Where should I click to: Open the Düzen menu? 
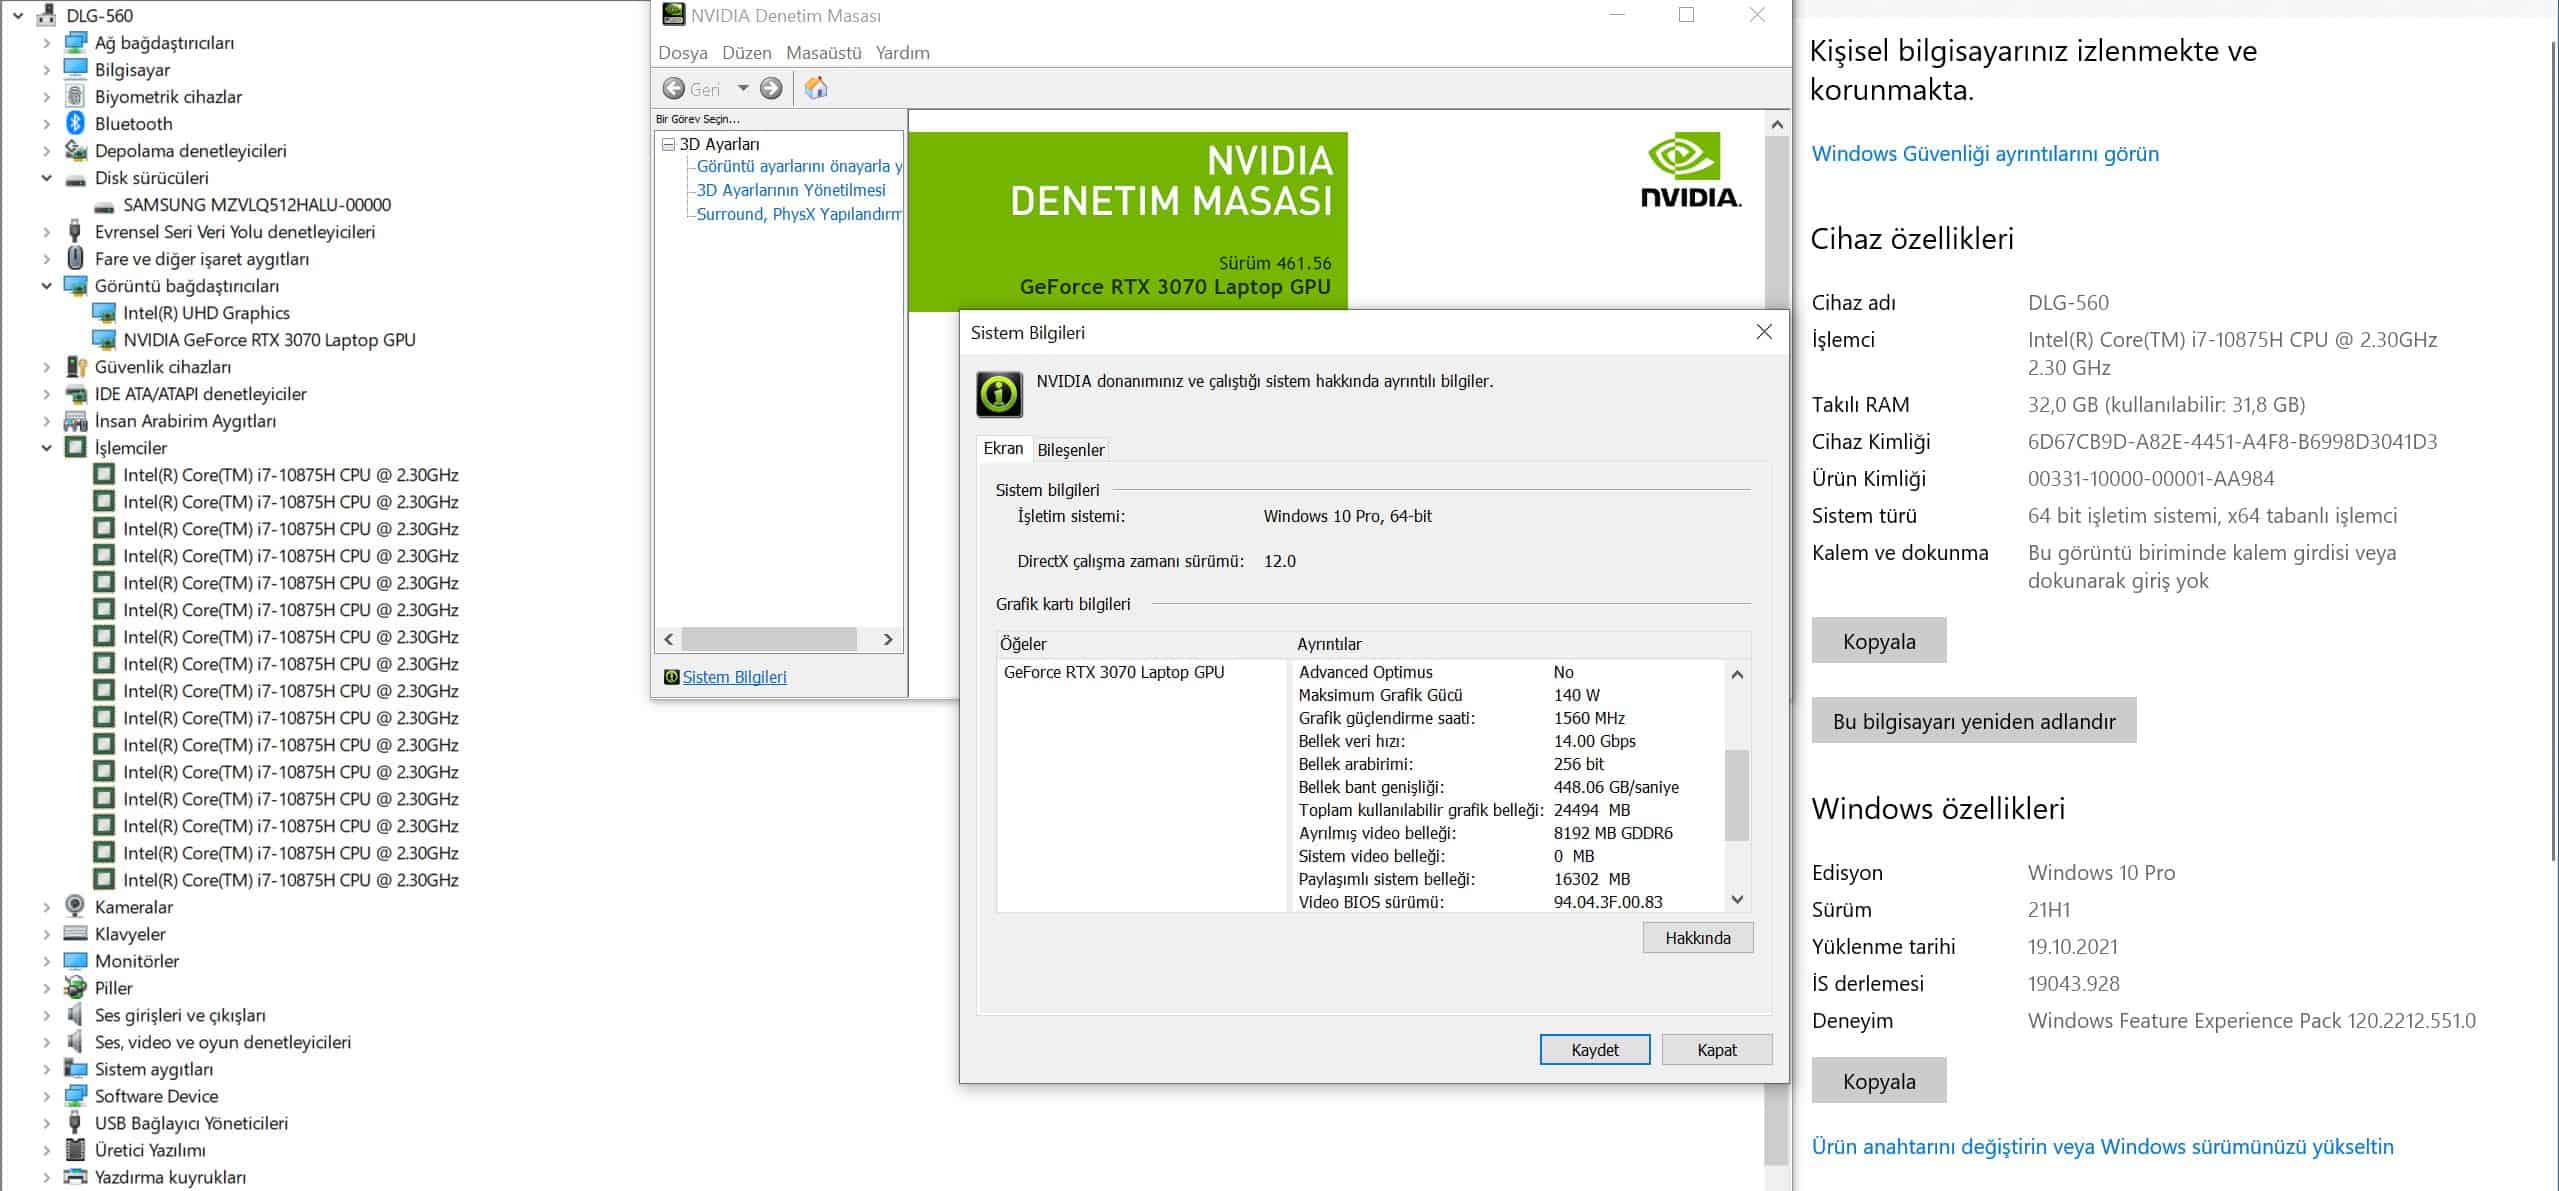[746, 52]
